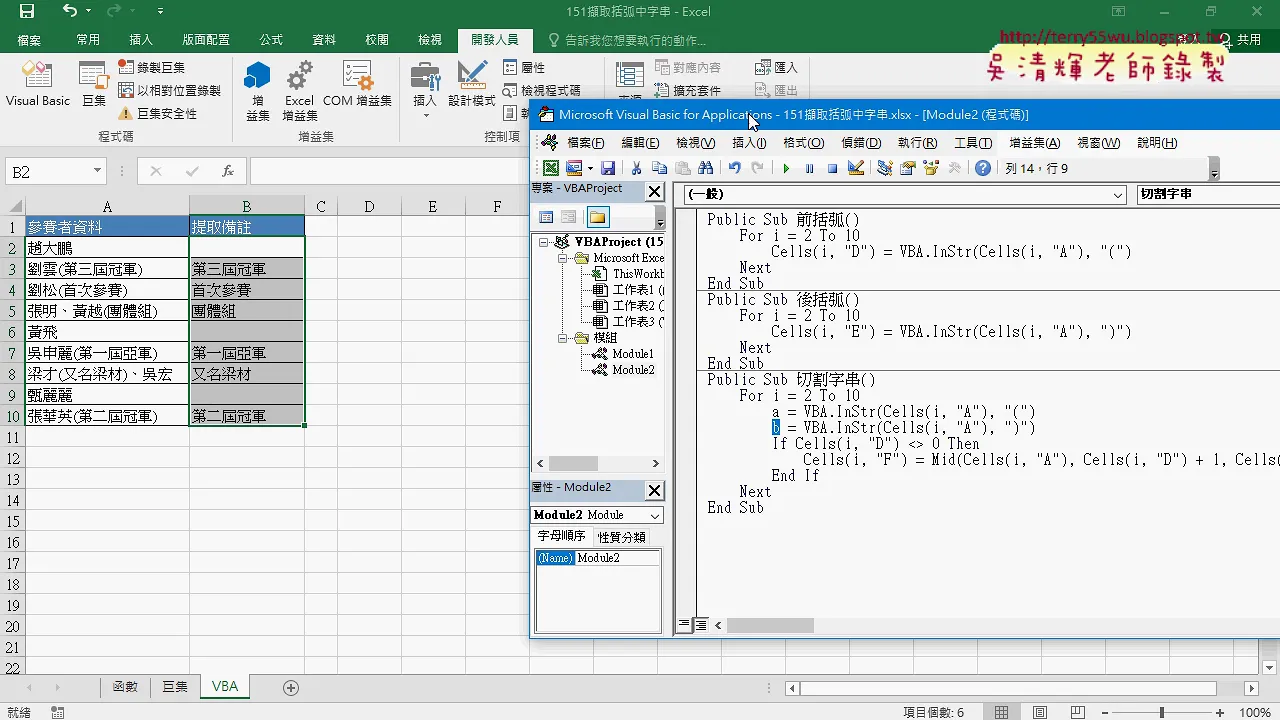Click 擴充套件 in XML group
Viewport: 1280px width, 720px height.
click(x=688, y=90)
